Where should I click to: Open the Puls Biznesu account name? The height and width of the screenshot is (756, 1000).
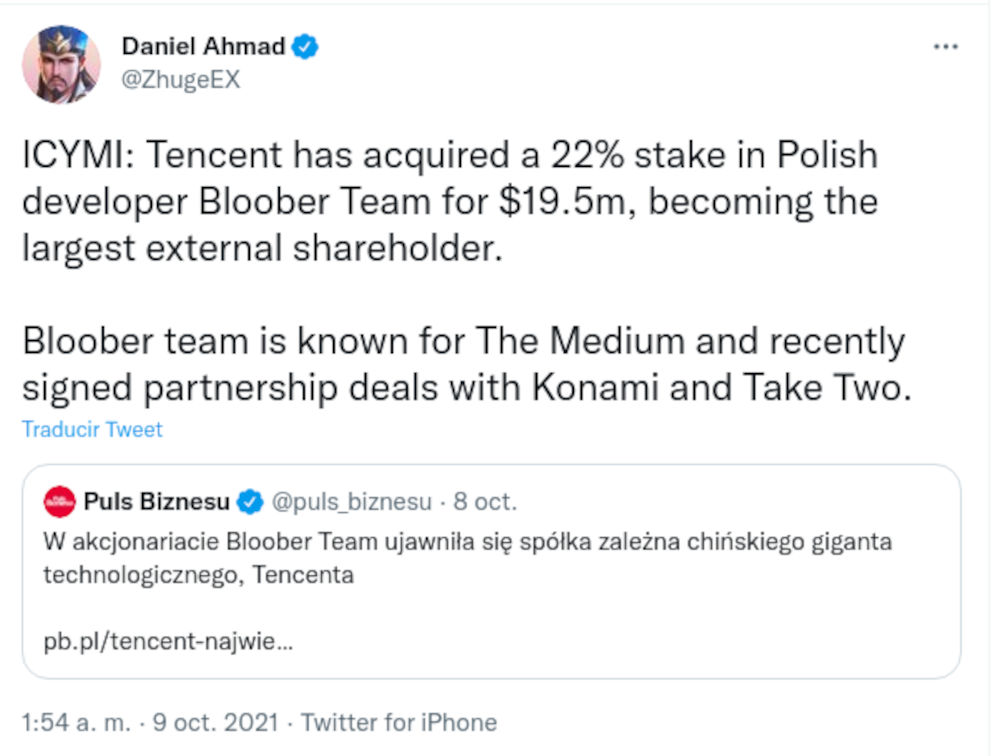[x=157, y=501]
